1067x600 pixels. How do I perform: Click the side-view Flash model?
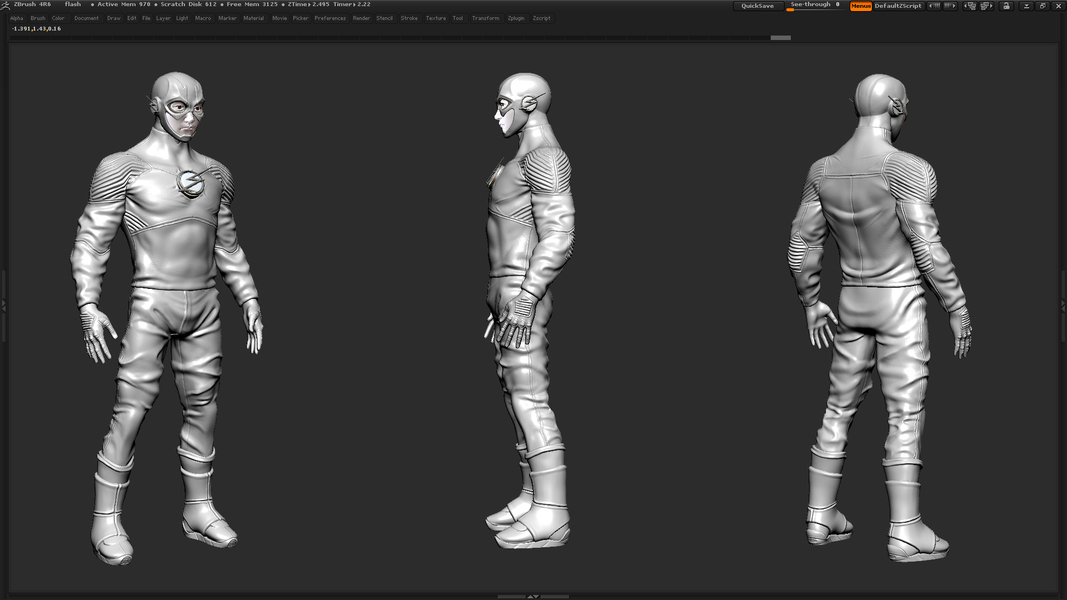[x=529, y=310]
